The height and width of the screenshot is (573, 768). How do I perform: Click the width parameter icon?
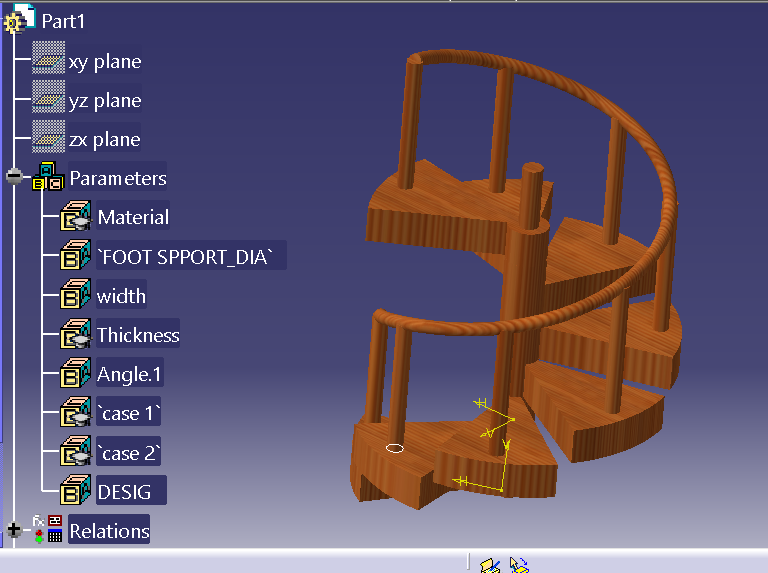click(75, 294)
